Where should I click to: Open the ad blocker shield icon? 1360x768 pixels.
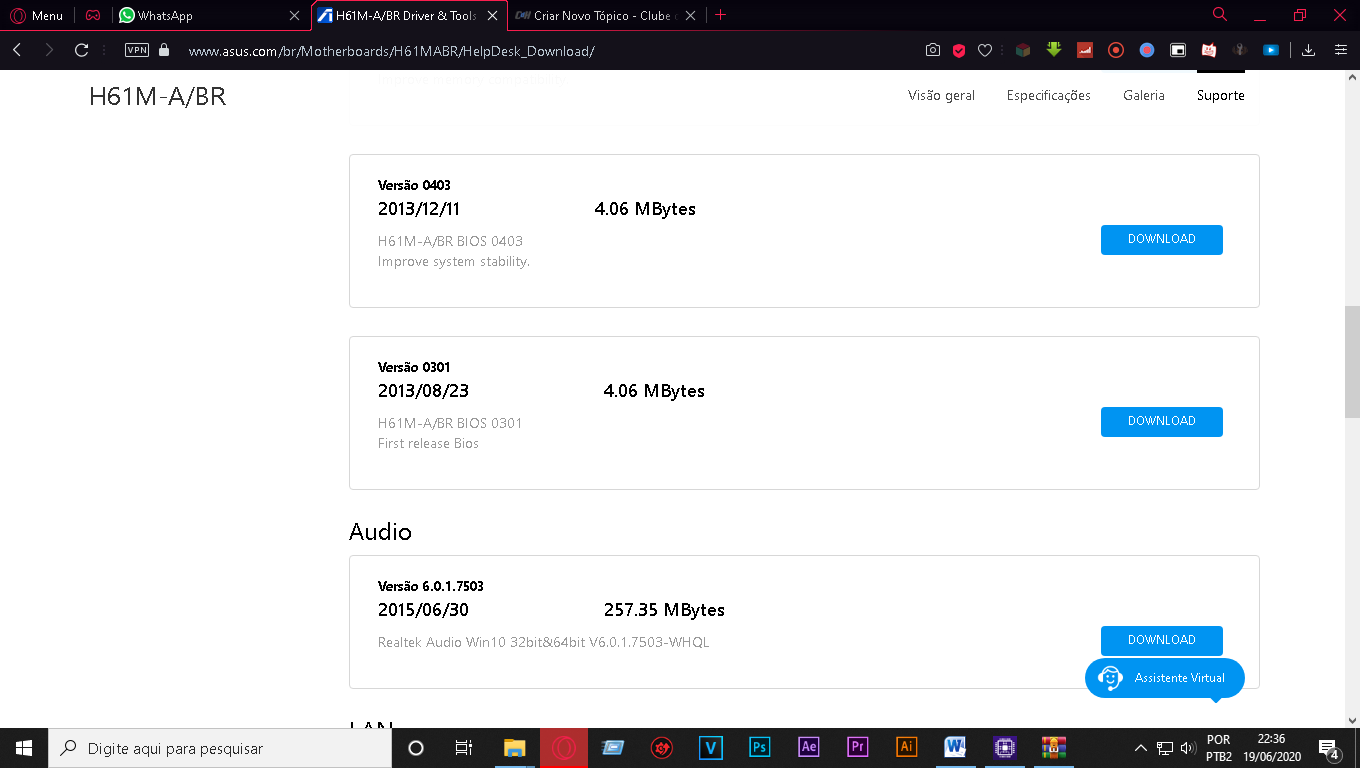[958, 50]
